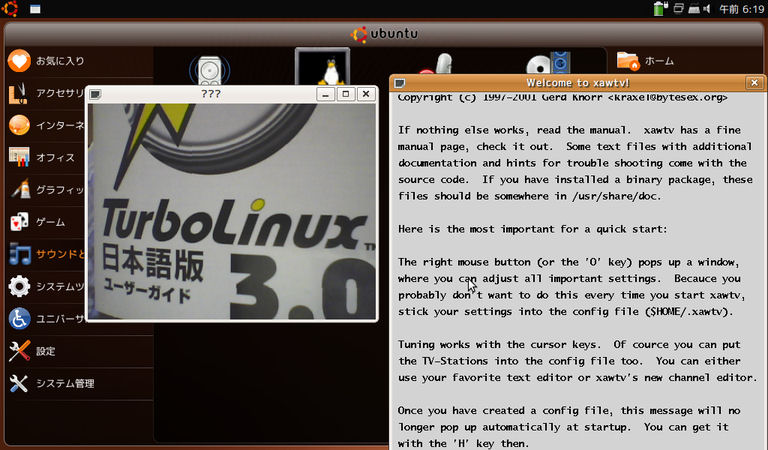Open the ホーム home folder
The width and height of the screenshot is (768, 450).
[x=646, y=61]
